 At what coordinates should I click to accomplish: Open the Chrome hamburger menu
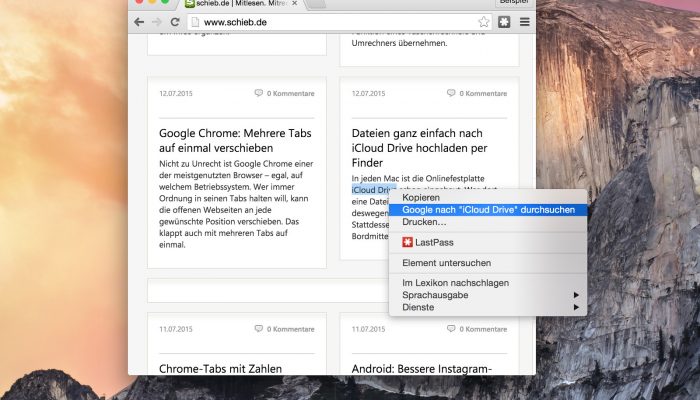(x=525, y=22)
